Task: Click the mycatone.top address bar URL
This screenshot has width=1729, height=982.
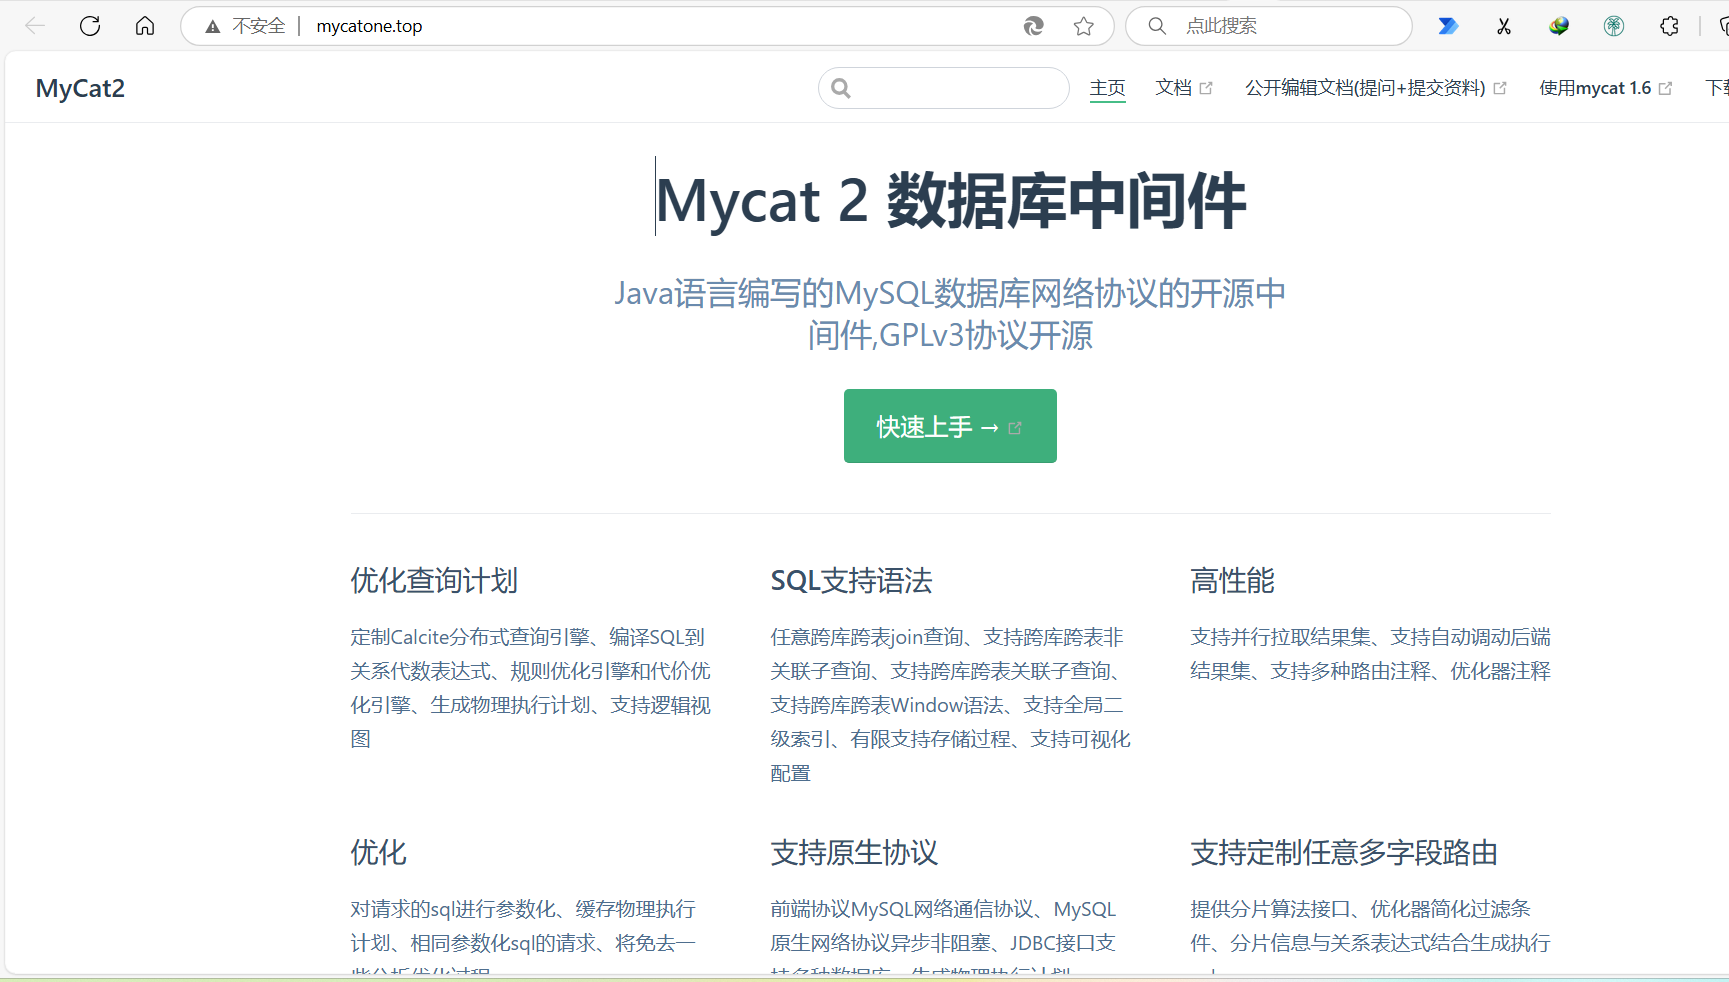Action: coord(369,26)
